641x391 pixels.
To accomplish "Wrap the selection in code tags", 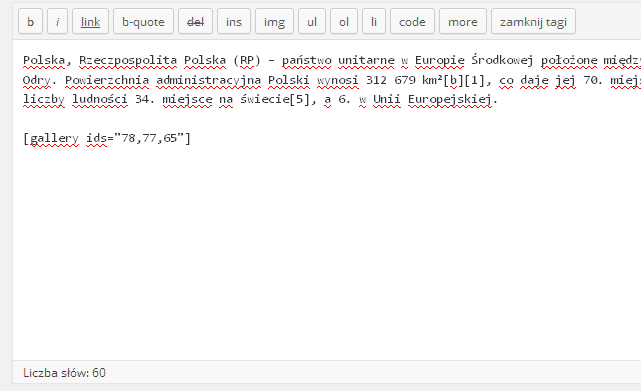I will coord(412,21).
